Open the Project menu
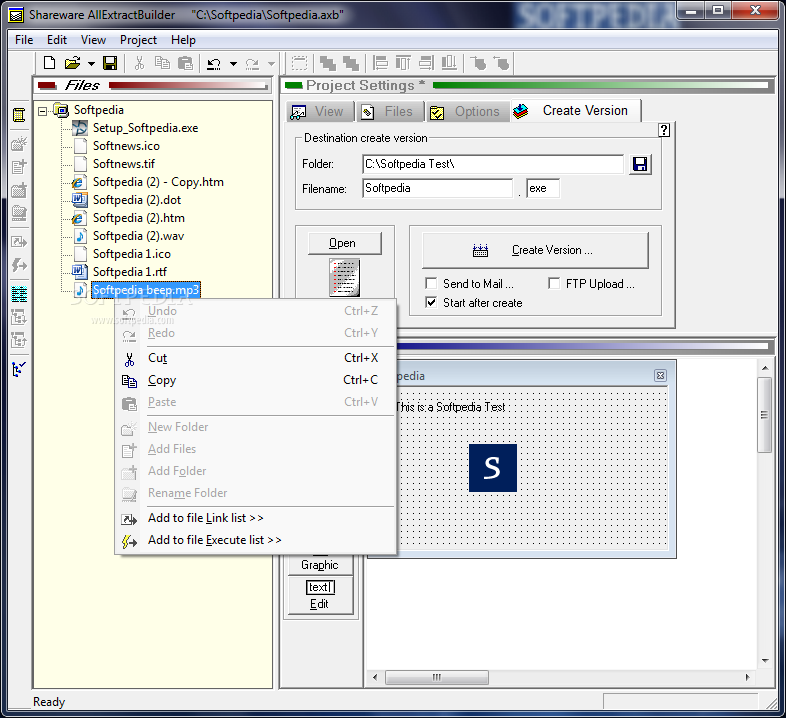The image size is (786, 718). click(138, 40)
